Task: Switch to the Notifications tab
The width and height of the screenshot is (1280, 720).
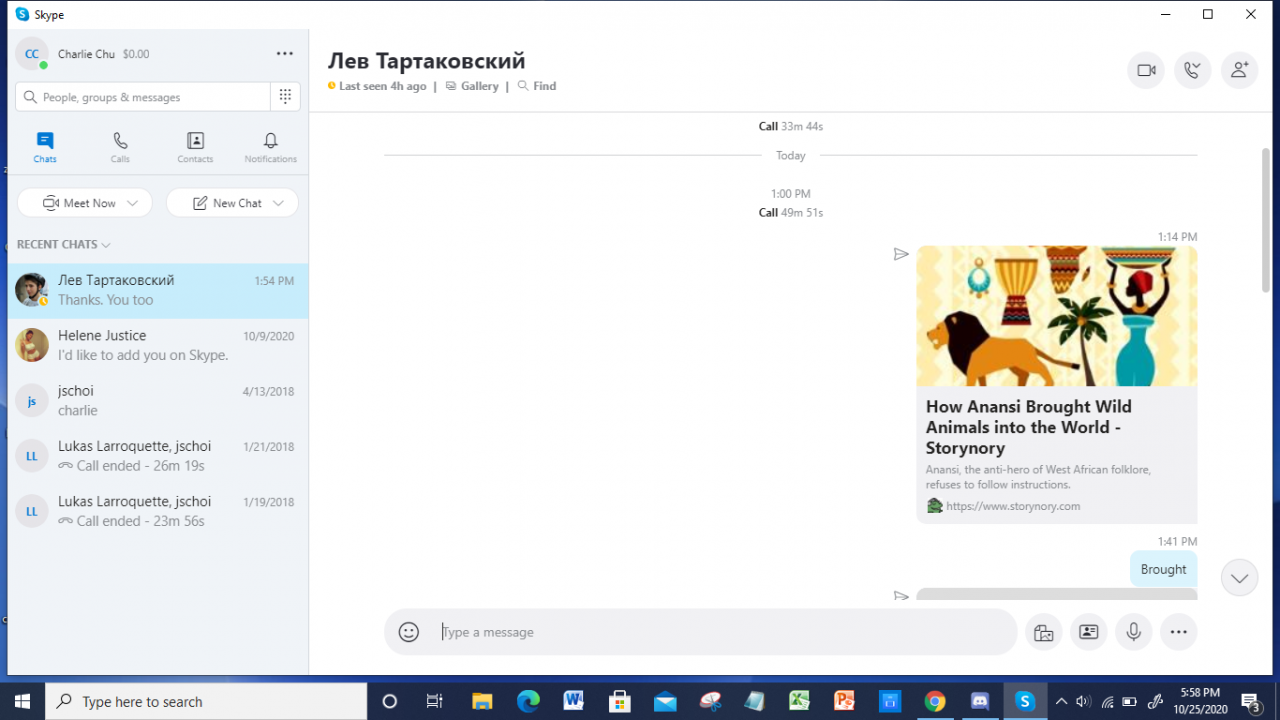Action: (271, 147)
